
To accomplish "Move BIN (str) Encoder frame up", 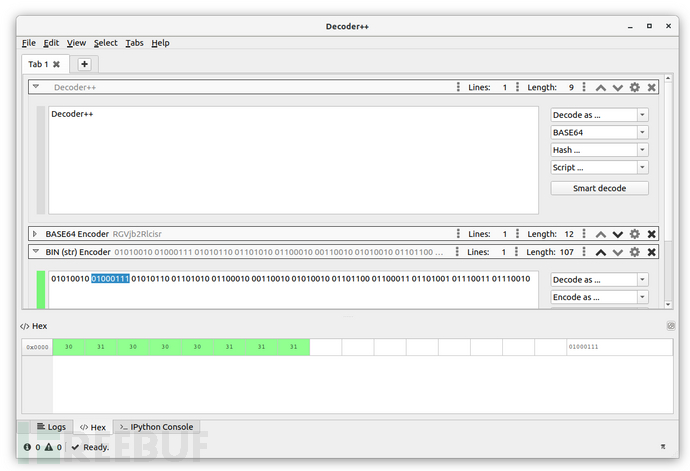I will [601, 252].
